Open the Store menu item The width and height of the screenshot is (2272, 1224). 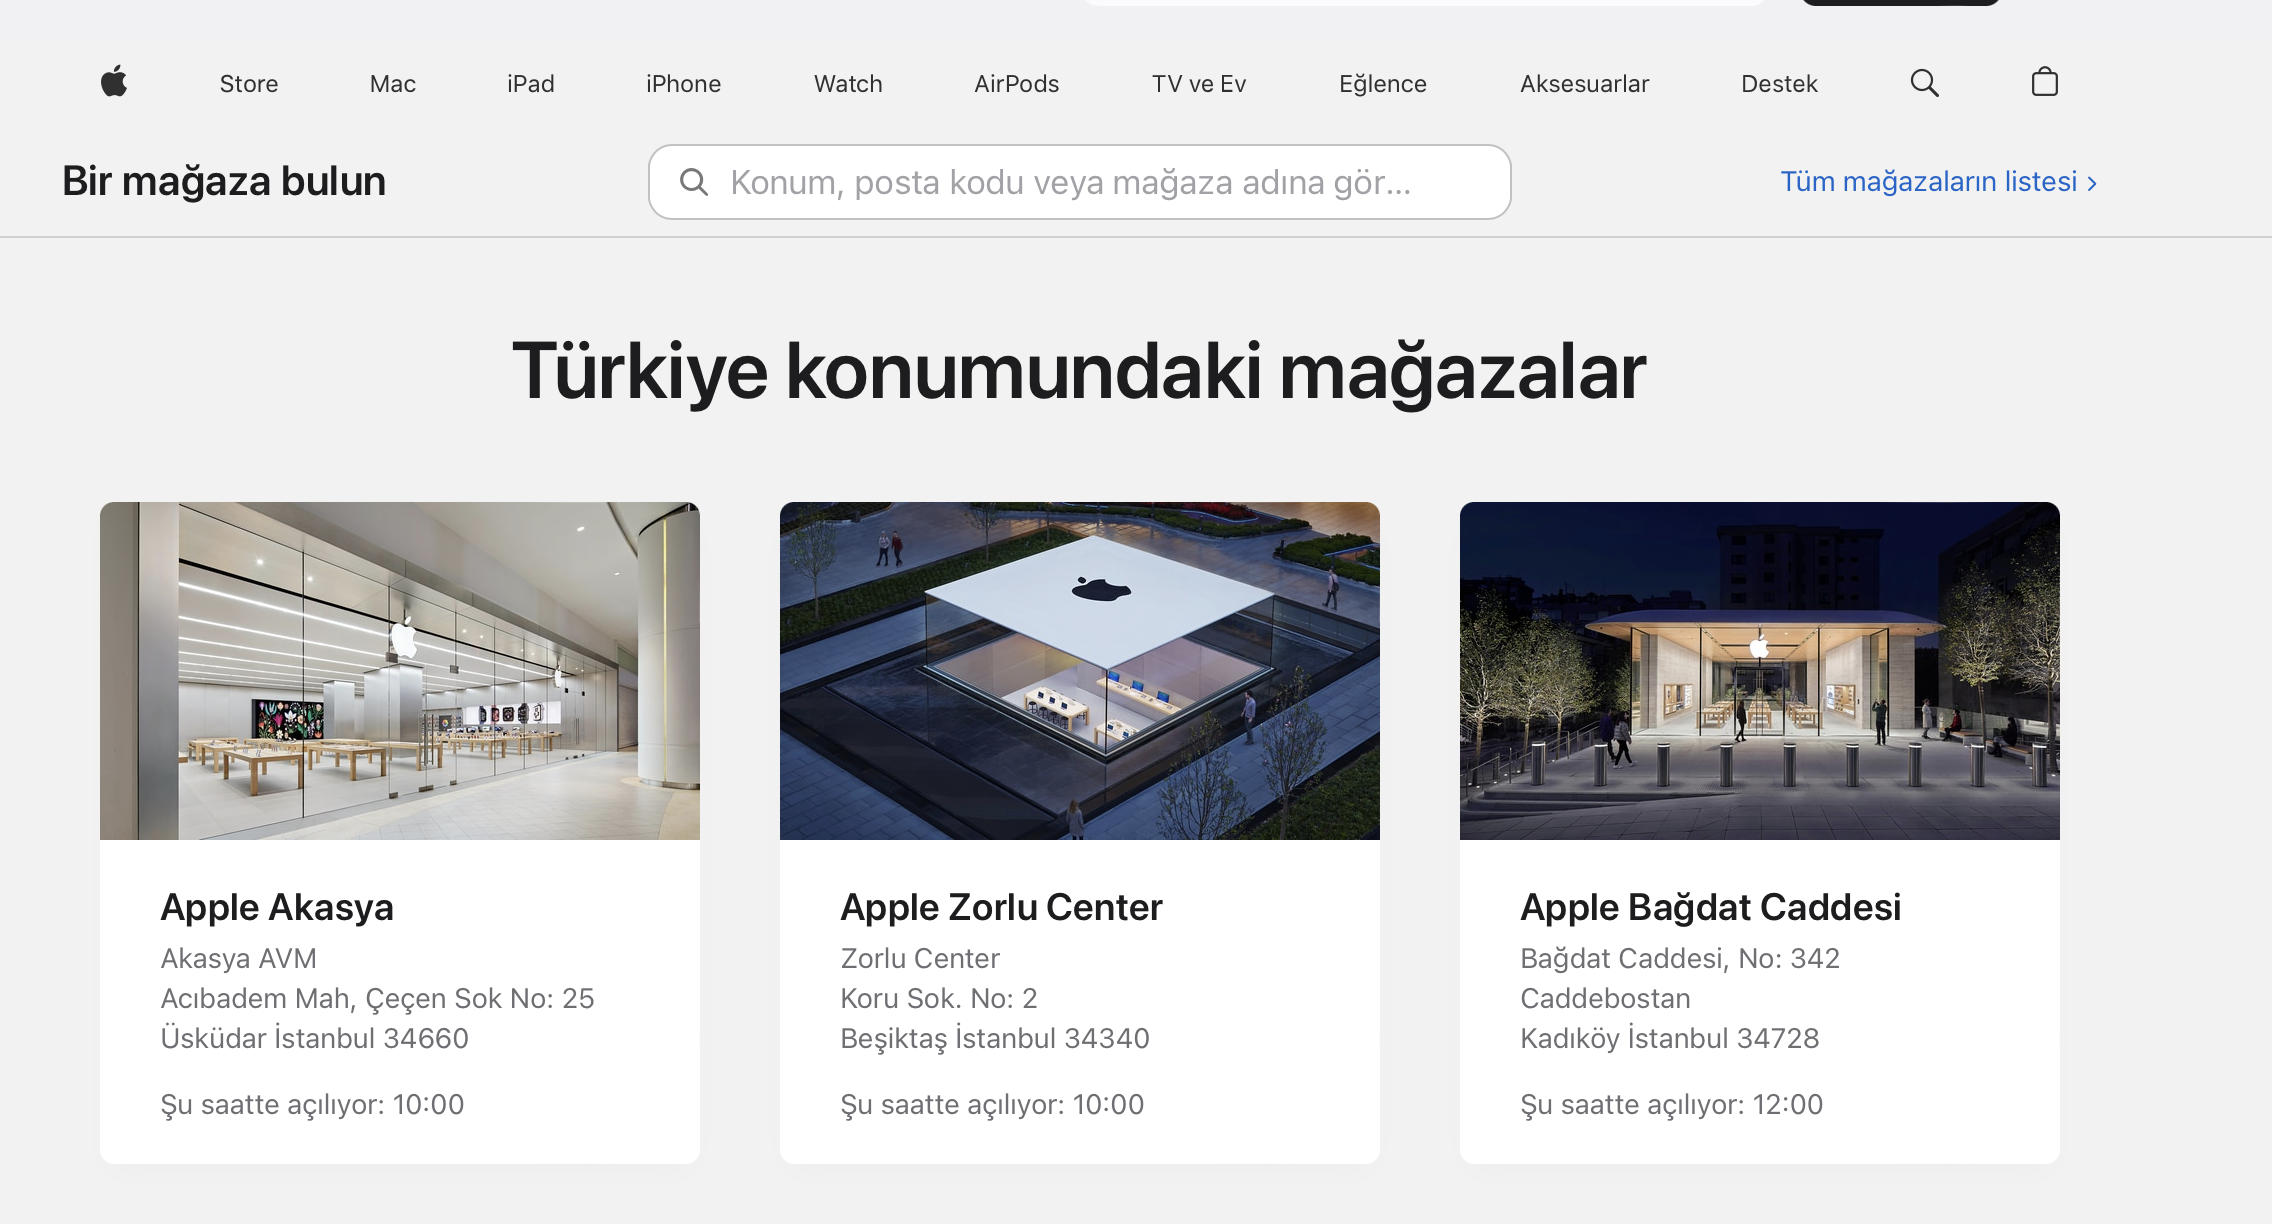[x=249, y=84]
